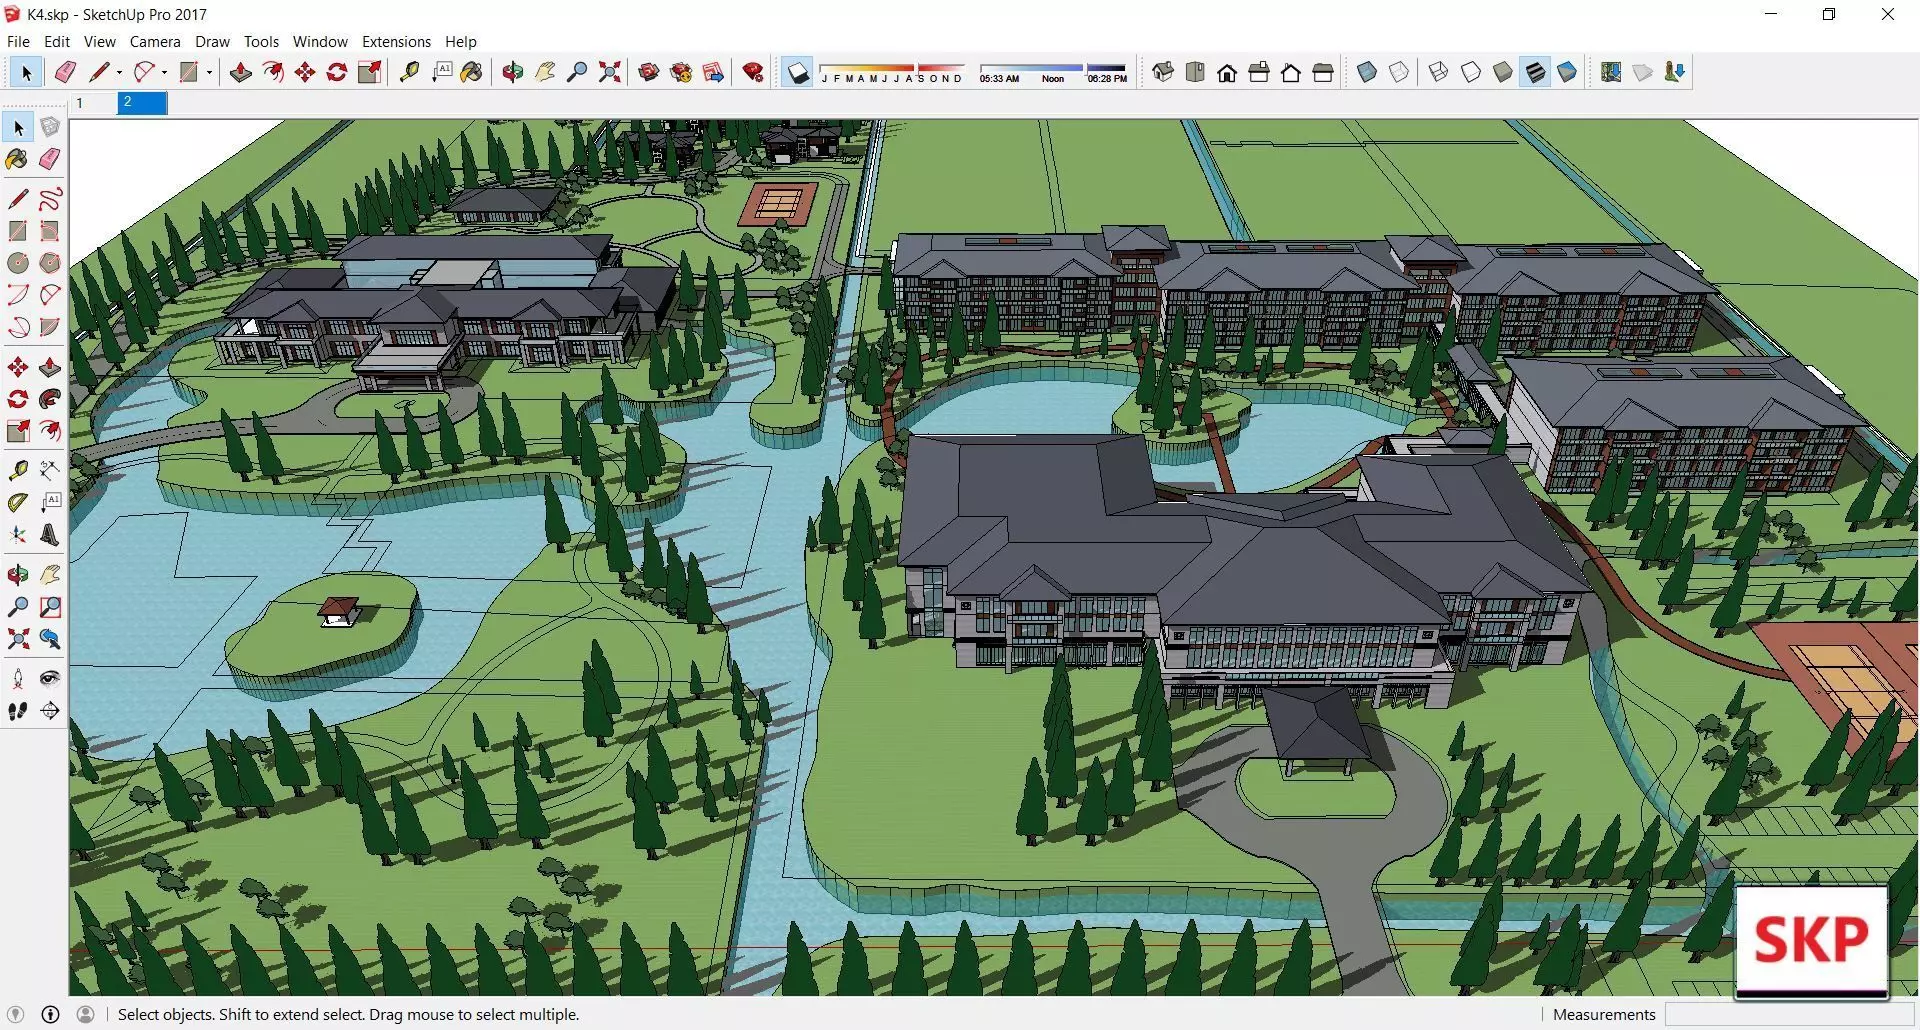Switch to Wireframe face style
1920x1030 pixels.
(x=1439, y=72)
